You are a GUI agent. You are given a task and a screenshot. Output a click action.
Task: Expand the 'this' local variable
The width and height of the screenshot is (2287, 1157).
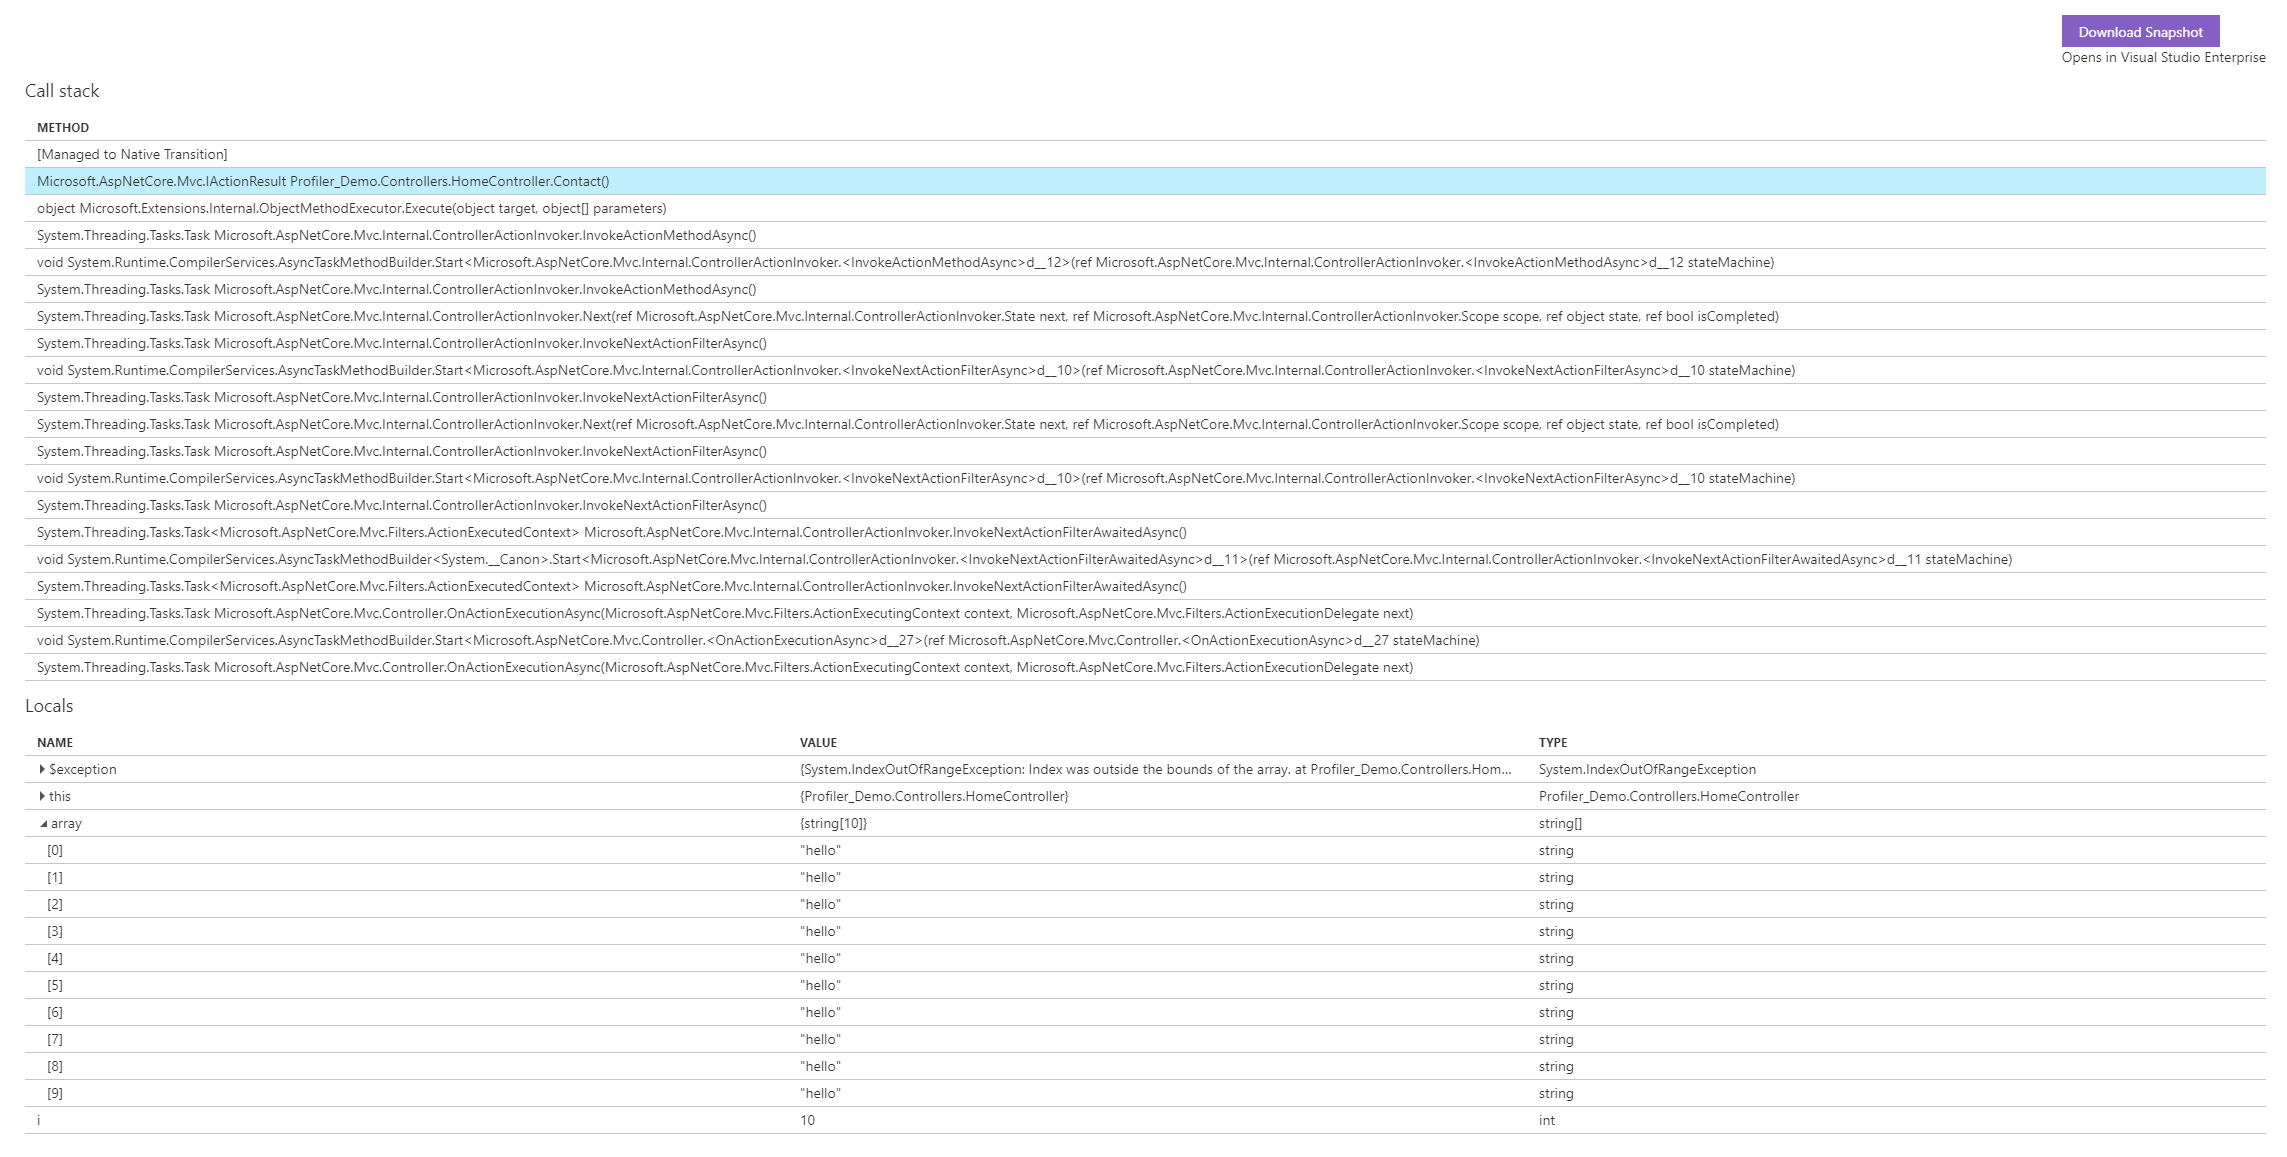coord(42,796)
